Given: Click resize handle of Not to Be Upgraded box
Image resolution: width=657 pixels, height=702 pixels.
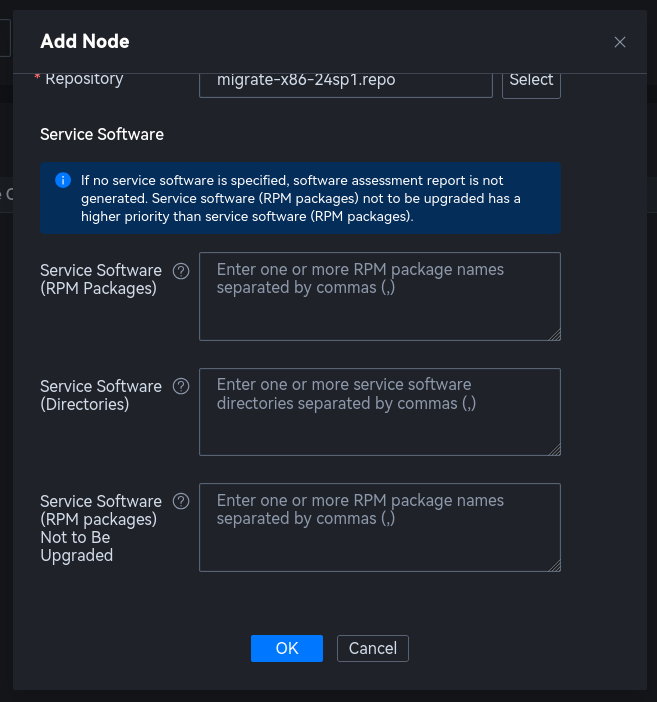Looking at the screenshot, I should click(554, 565).
